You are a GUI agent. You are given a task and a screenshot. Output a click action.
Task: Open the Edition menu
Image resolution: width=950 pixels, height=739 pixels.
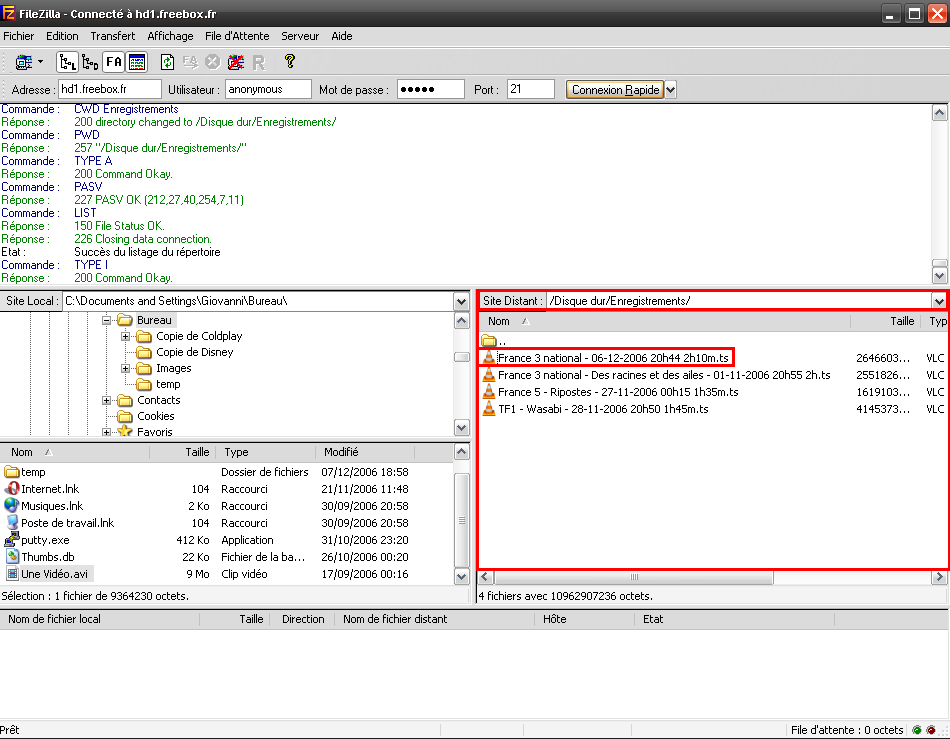click(62, 36)
